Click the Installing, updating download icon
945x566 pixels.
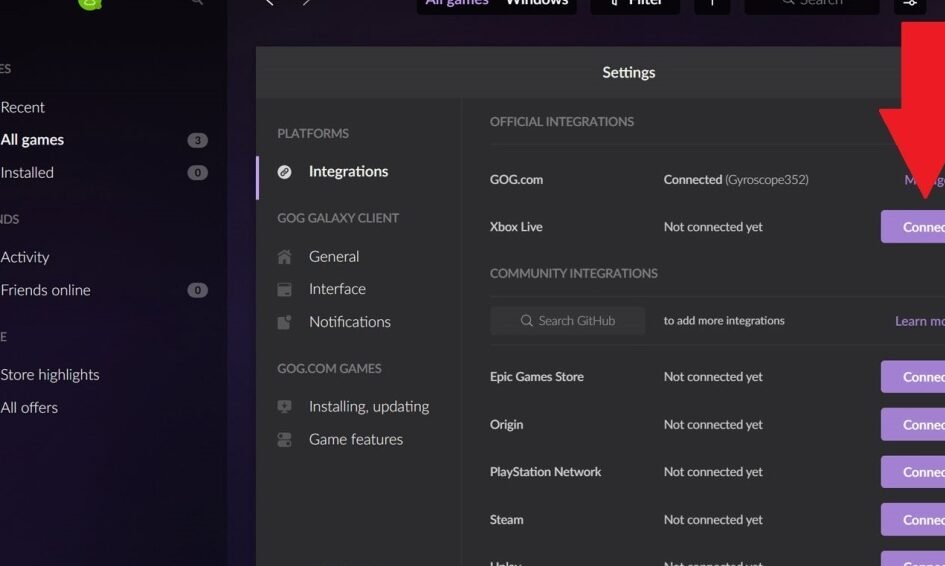point(284,407)
